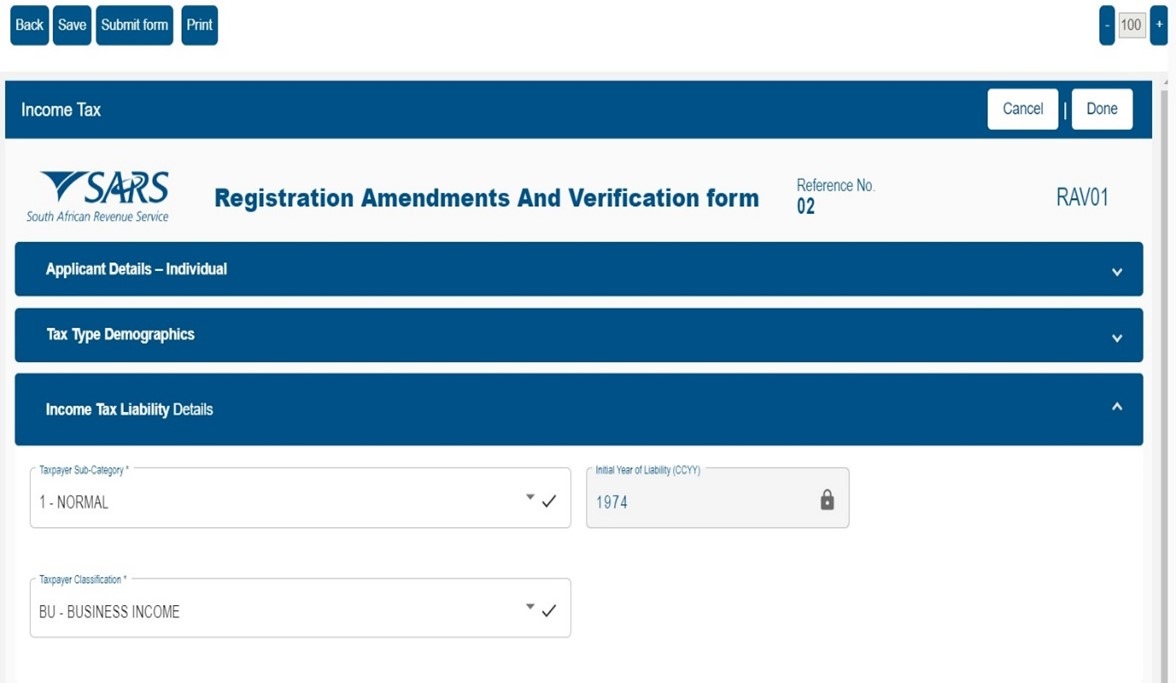Expand the Applicant Details – Individual section

coord(1117,271)
